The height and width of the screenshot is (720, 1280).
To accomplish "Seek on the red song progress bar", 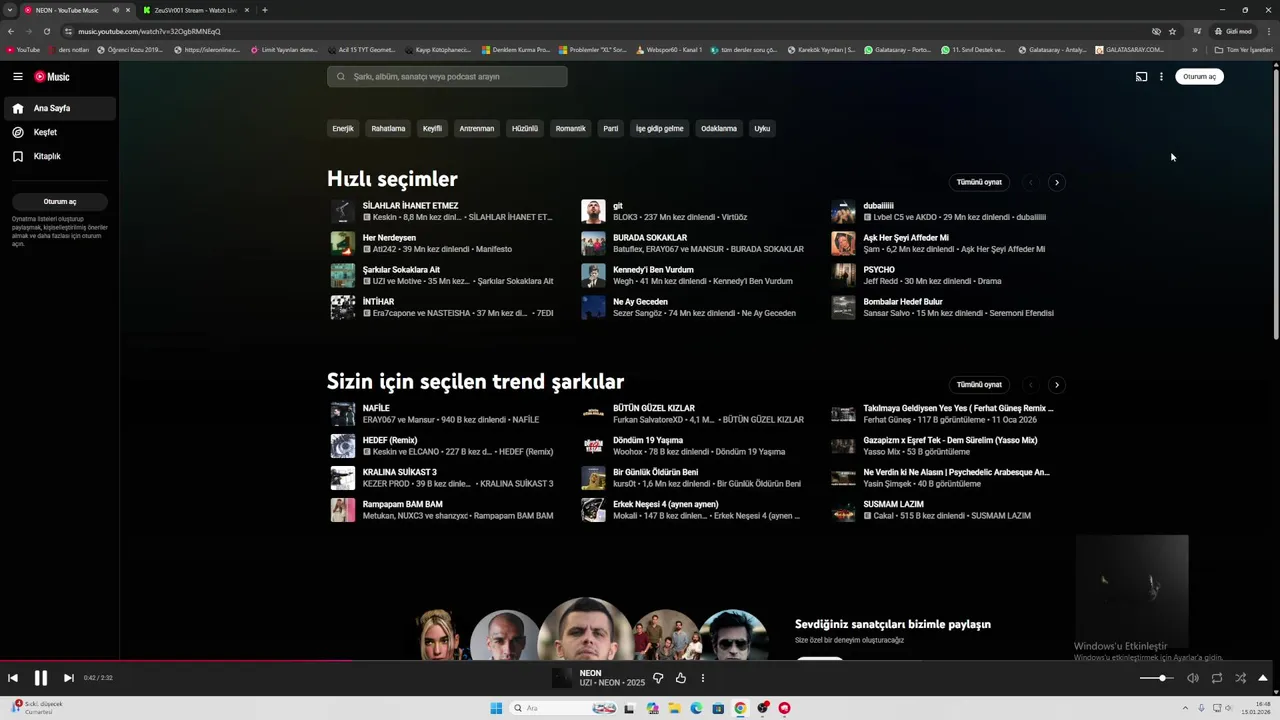I will pyautogui.click(x=640, y=660).
